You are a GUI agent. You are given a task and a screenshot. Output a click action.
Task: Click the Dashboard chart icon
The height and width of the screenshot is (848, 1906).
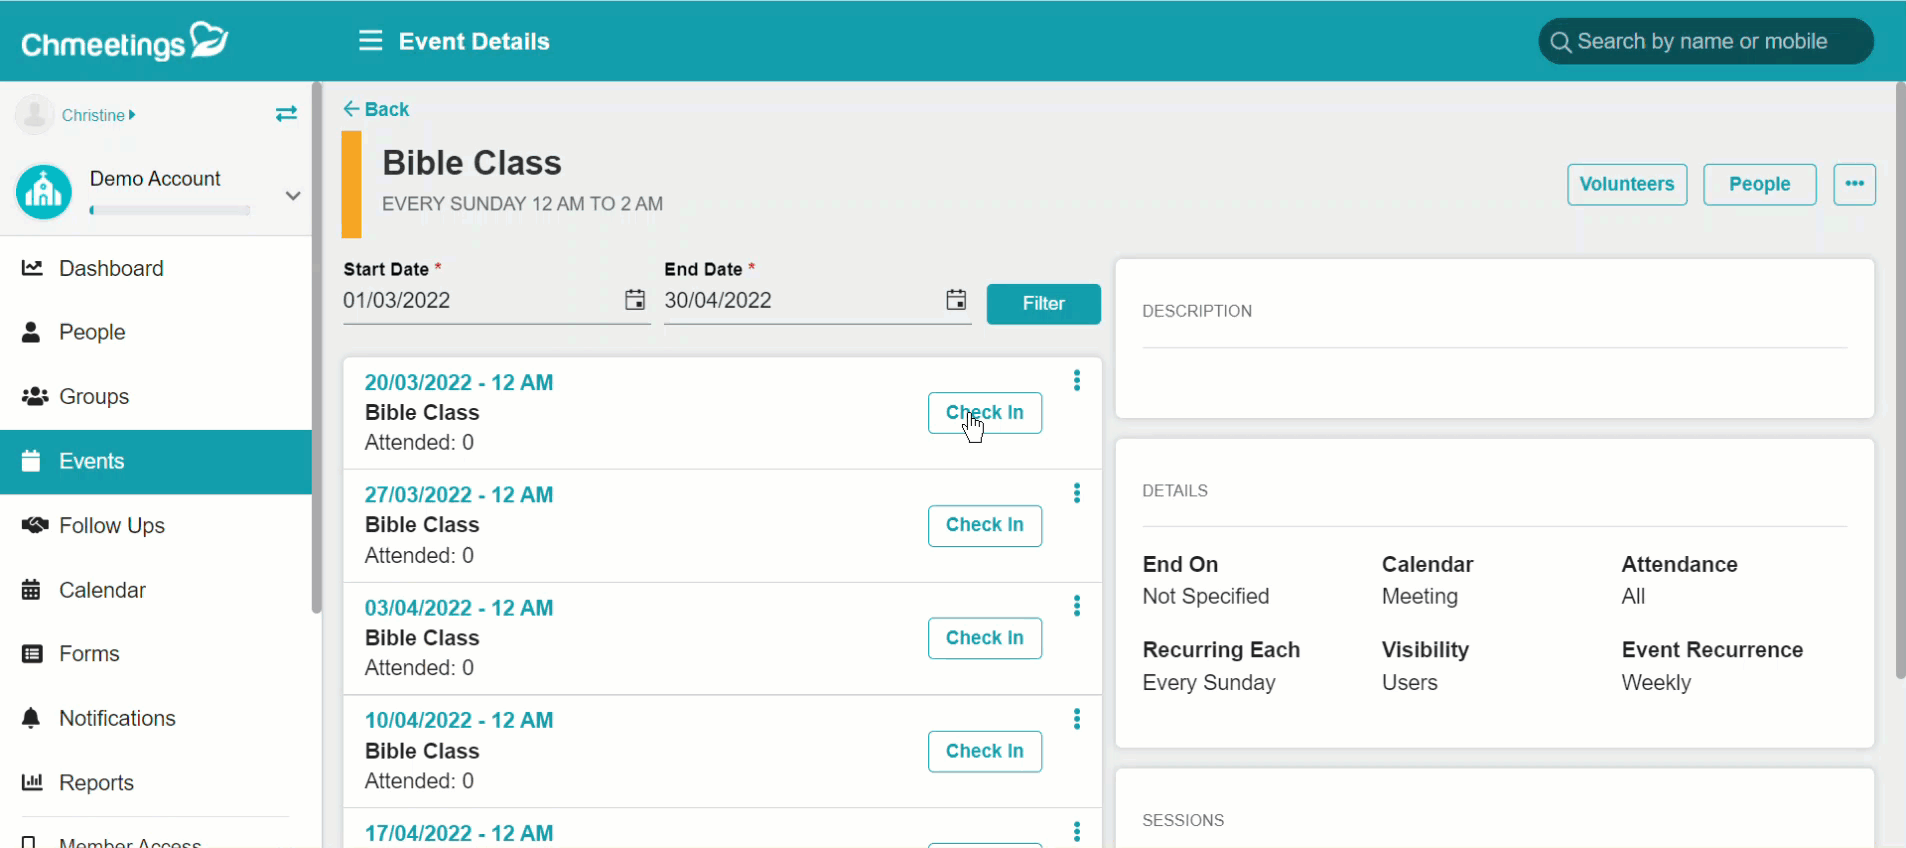point(32,268)
